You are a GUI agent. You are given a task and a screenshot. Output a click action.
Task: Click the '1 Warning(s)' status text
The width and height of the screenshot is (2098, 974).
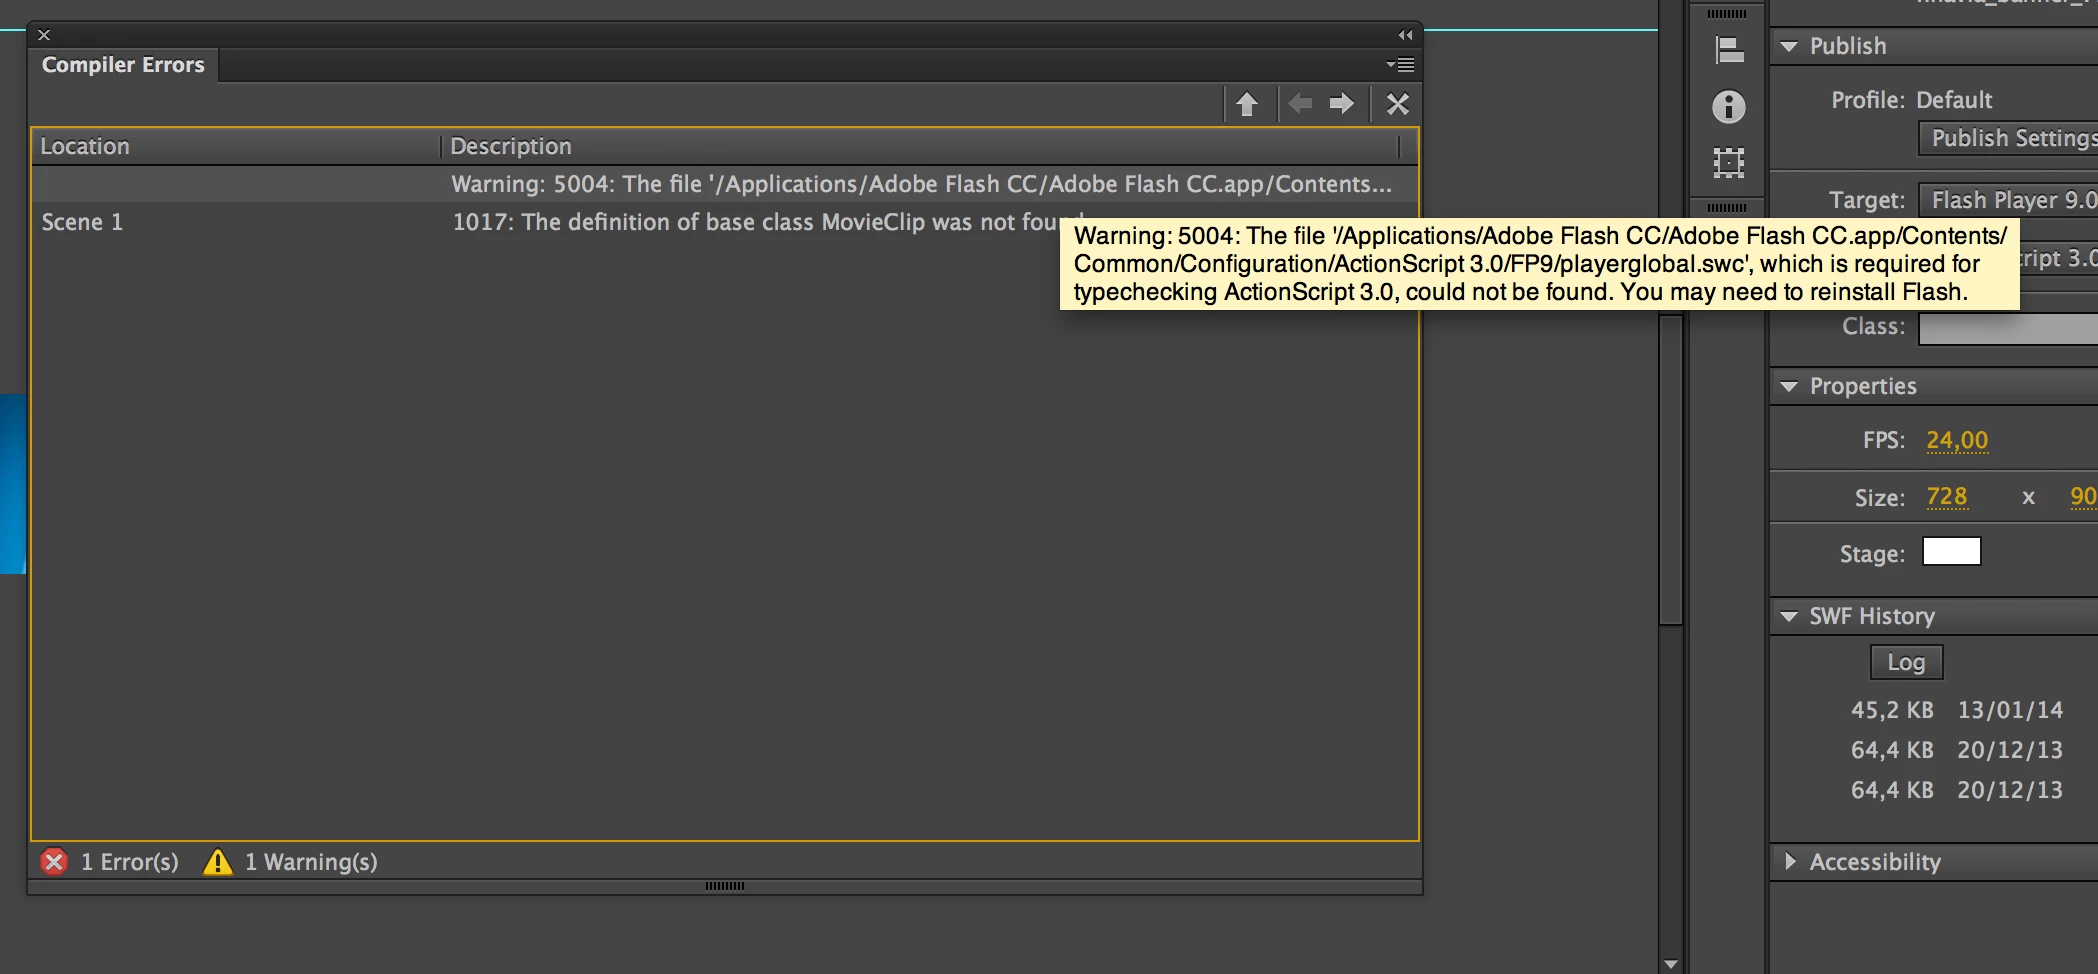(311, 862)
